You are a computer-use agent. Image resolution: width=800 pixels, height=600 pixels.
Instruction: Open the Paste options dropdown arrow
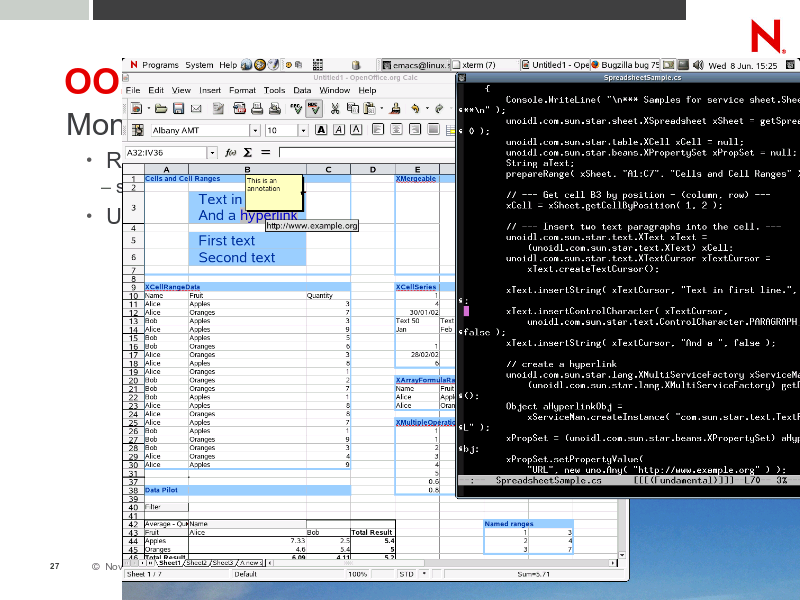[x=382, y=108]
